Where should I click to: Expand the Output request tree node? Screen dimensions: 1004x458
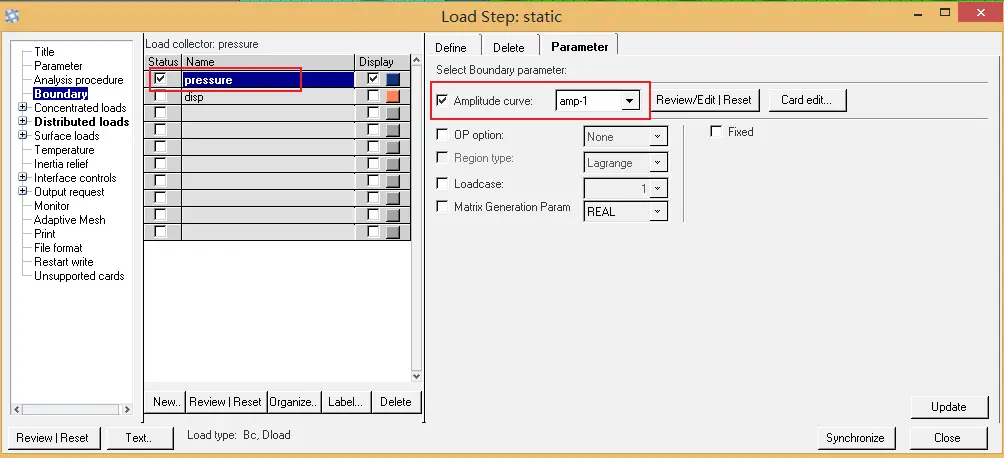23,192
